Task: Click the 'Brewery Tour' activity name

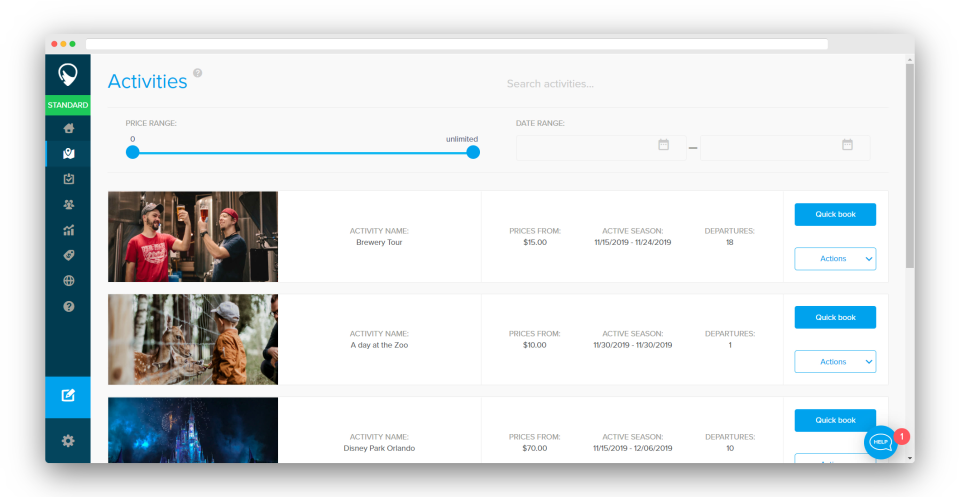Action: click(379, 242)
